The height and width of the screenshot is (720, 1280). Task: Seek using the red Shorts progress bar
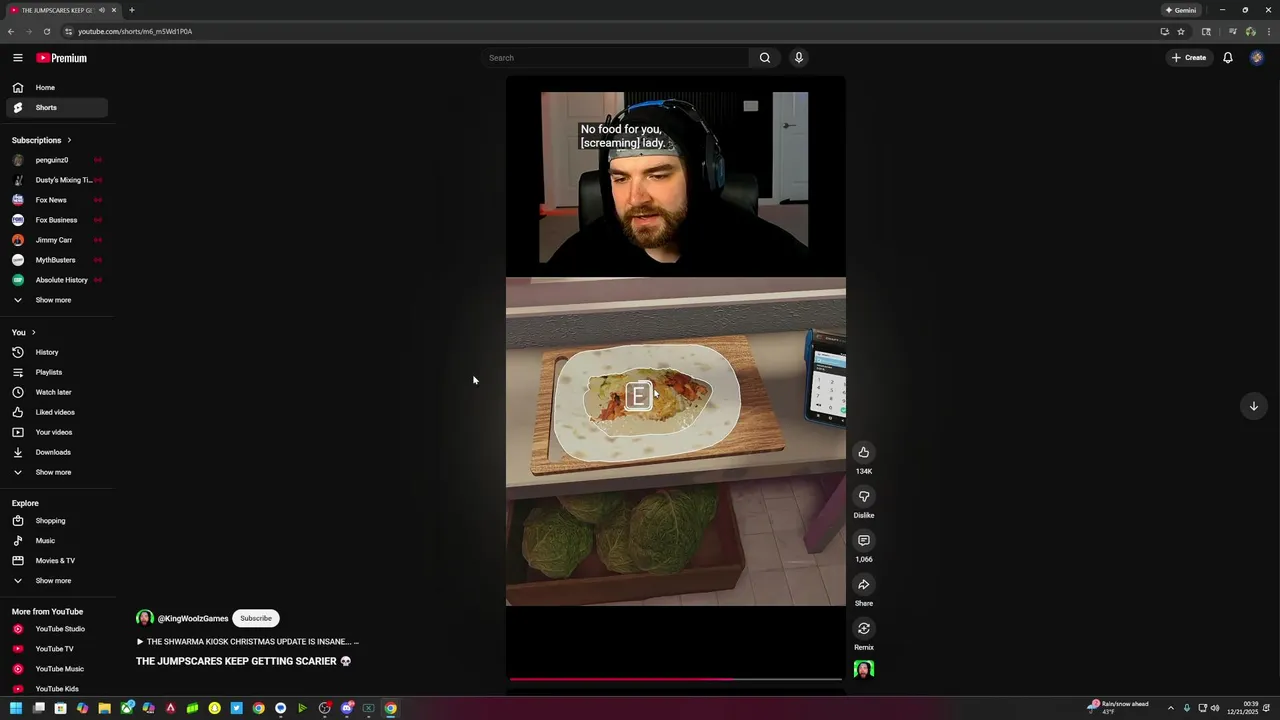click(x=676, y=679)
